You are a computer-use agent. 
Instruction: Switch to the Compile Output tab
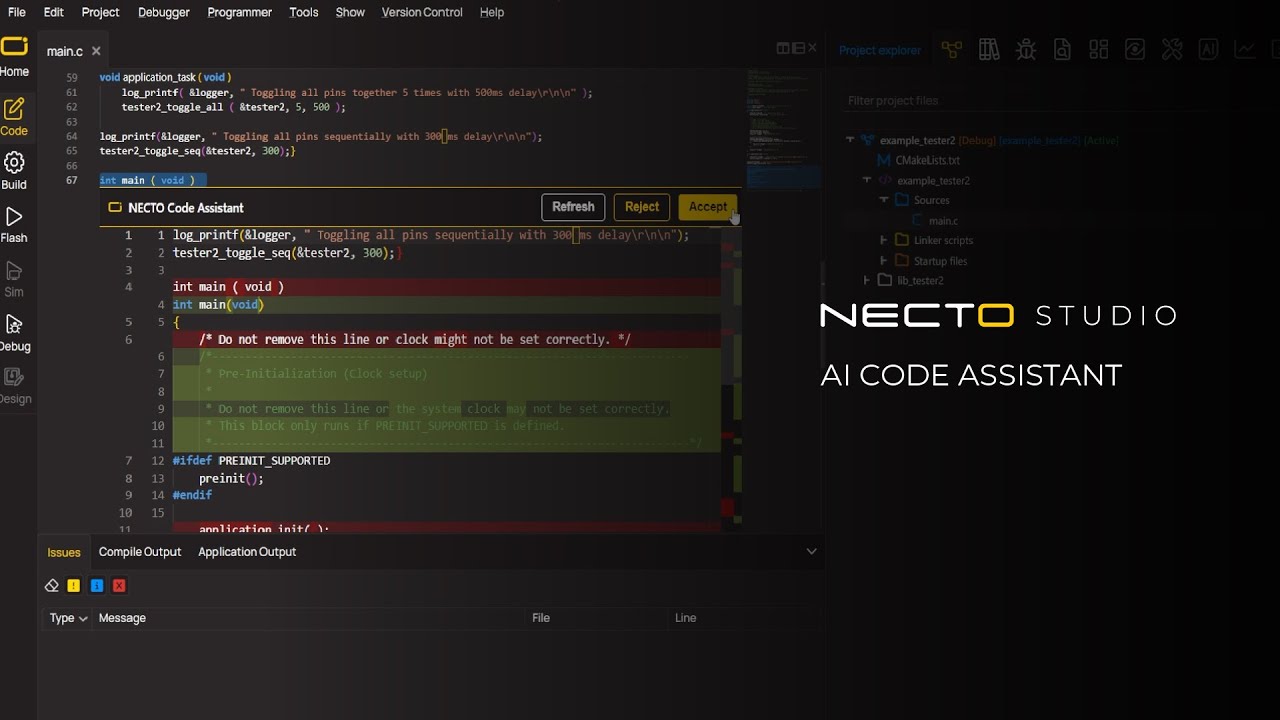pos(140,552)
